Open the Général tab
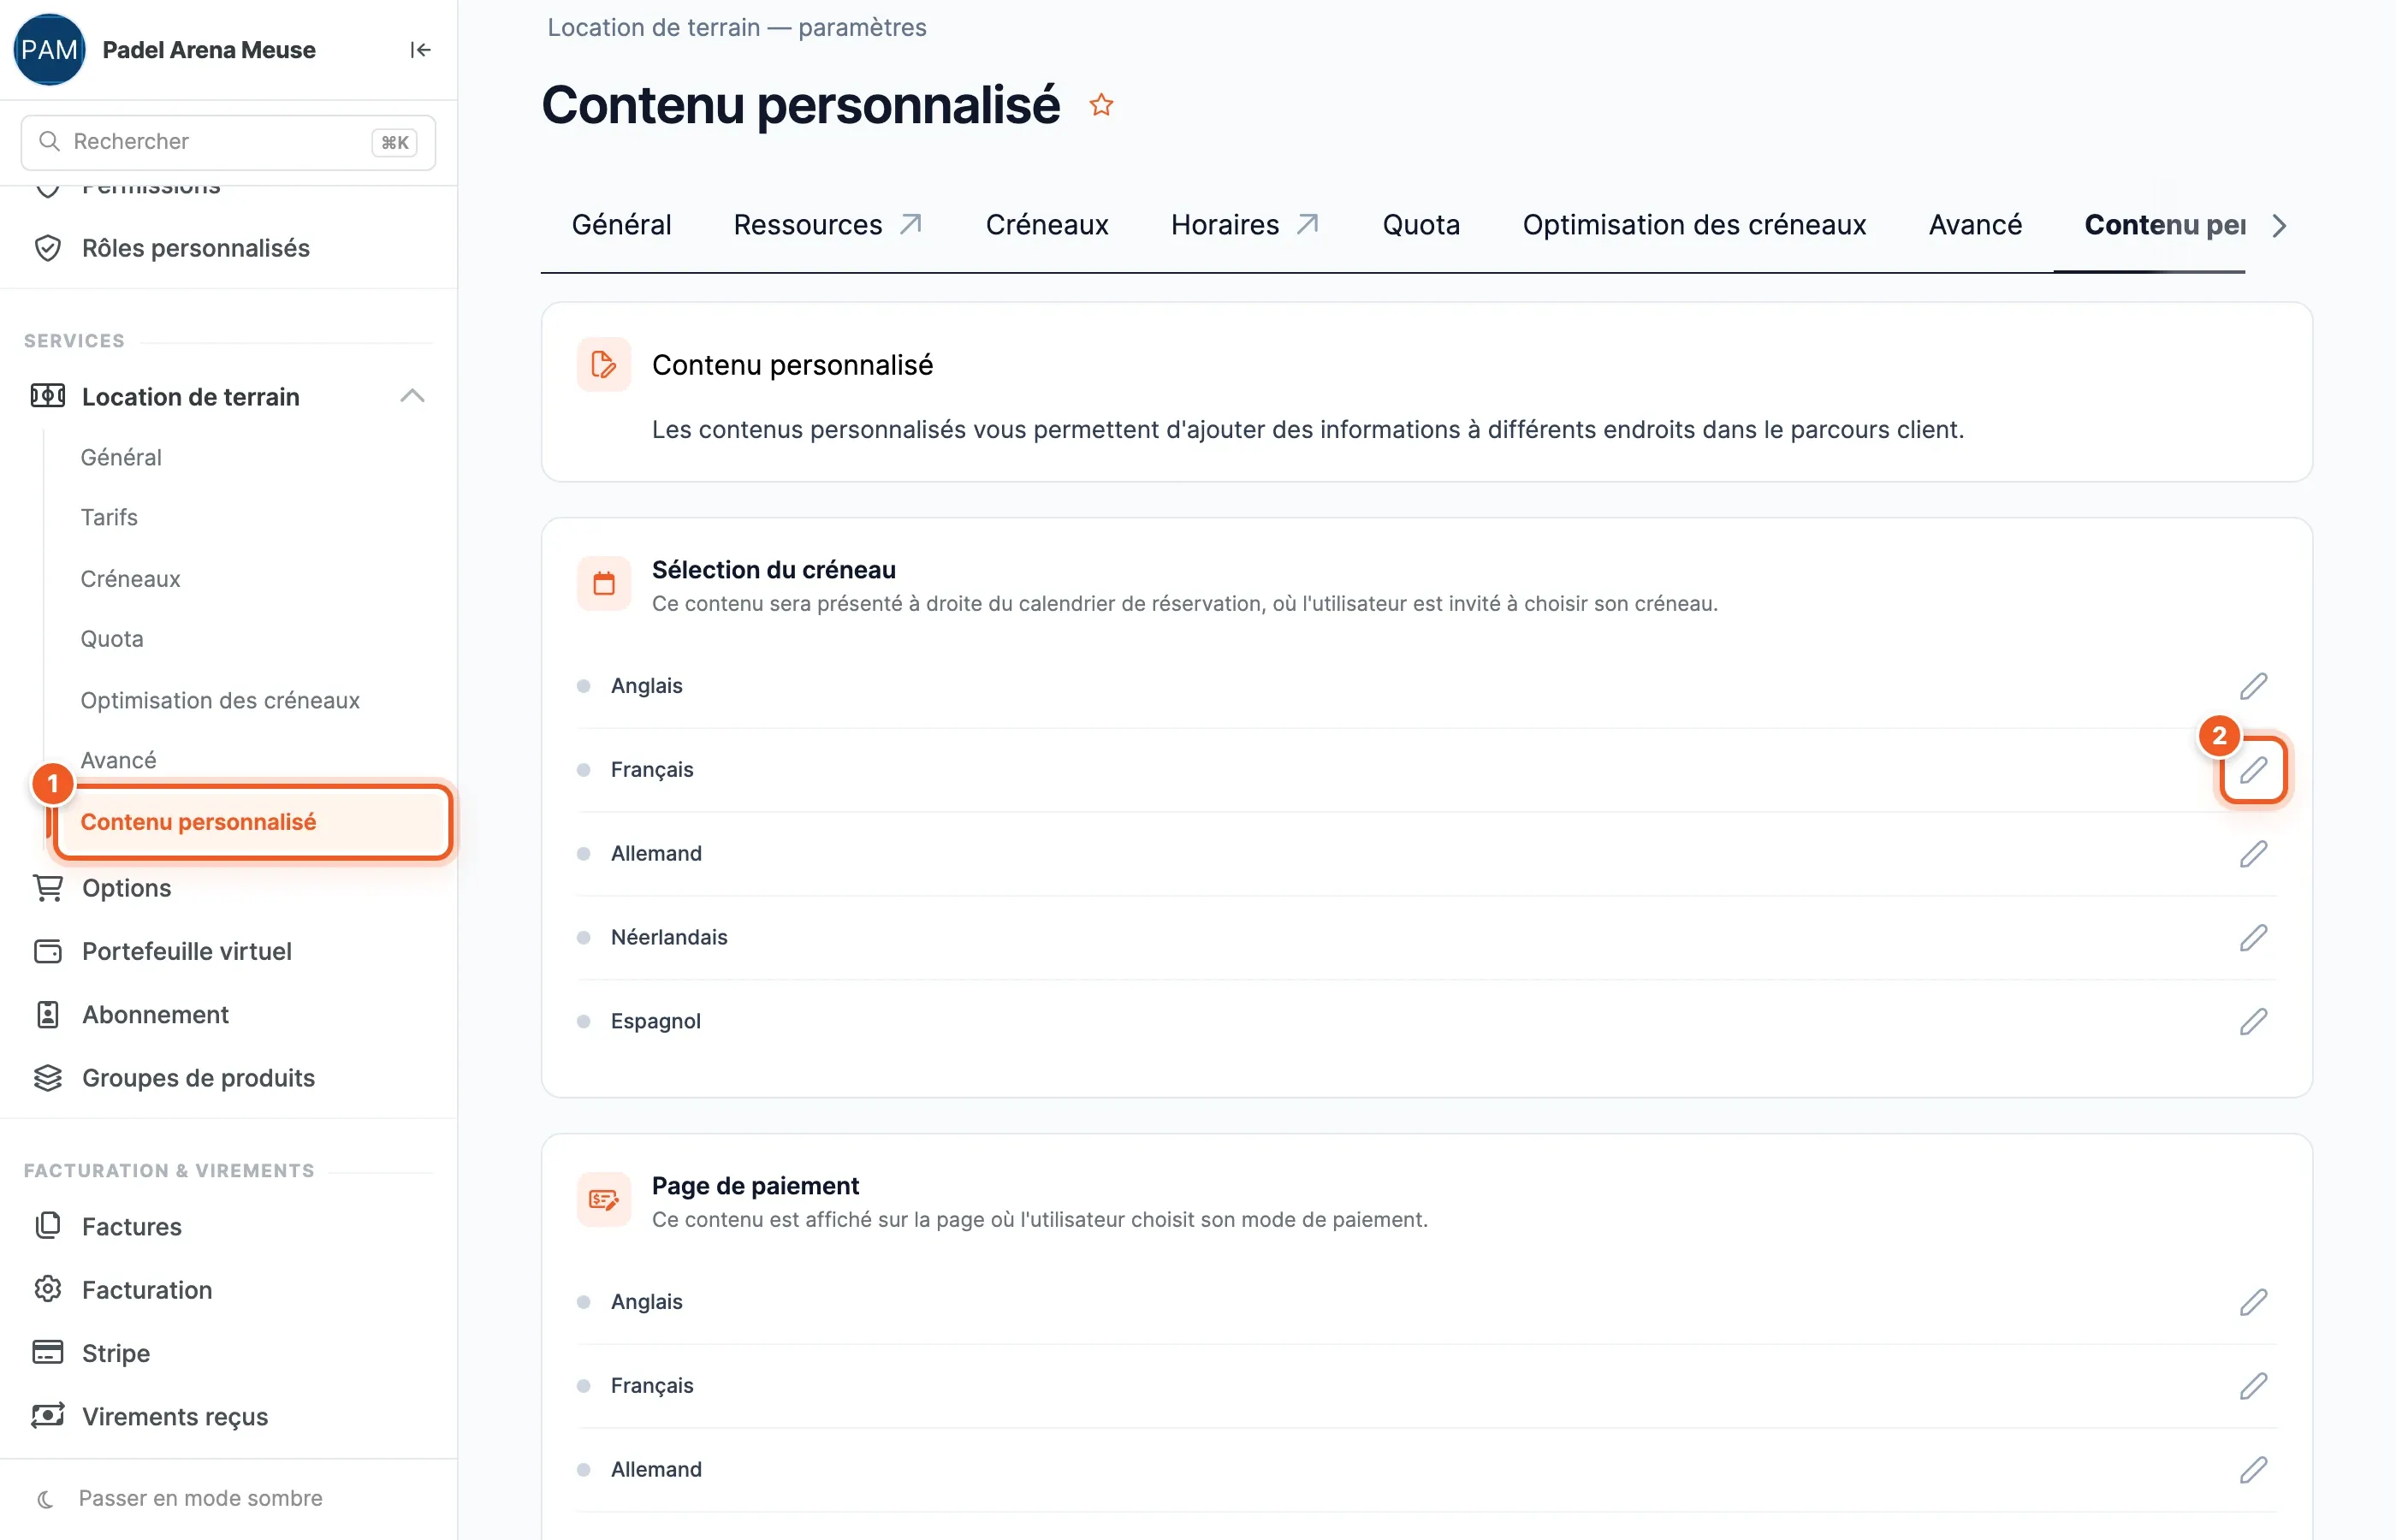Image resolution: width=2396 pixels, height=1540 pixels. (621, 225)
